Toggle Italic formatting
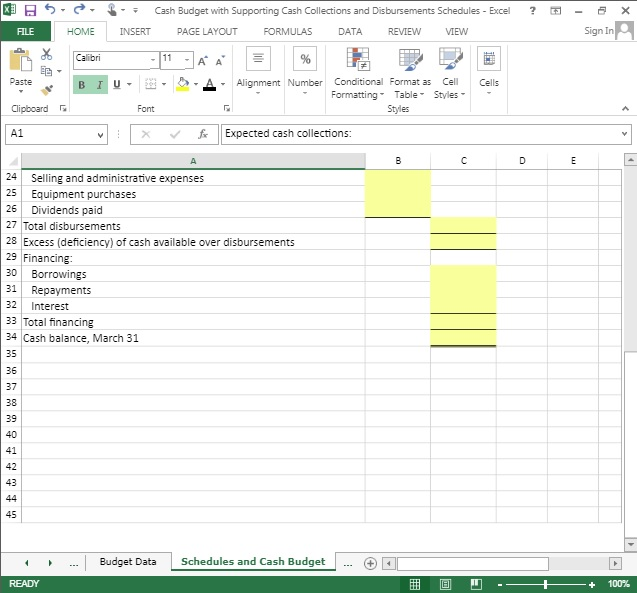 point(100,84)
